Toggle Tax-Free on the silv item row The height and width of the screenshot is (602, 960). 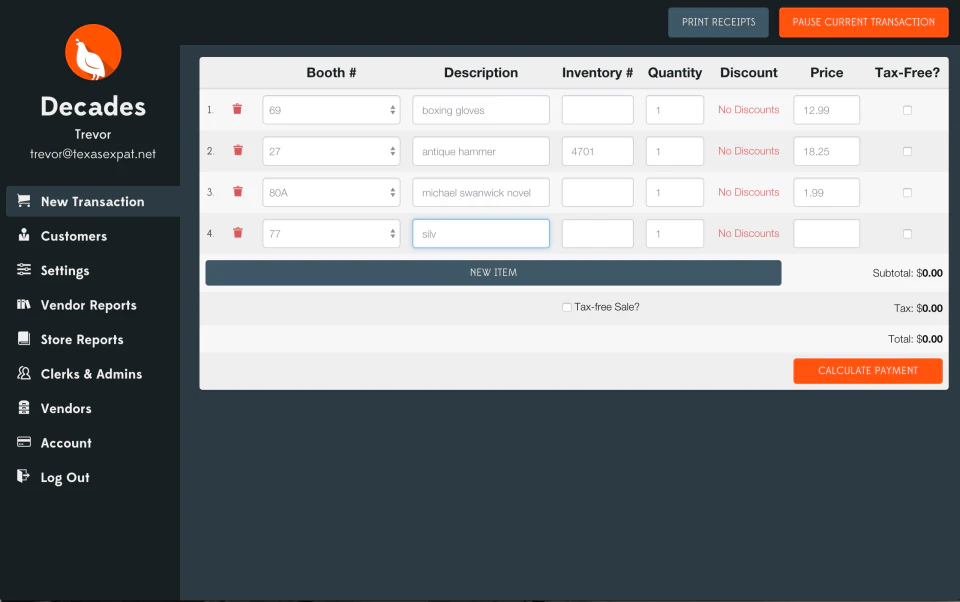[x=907, y=233]
